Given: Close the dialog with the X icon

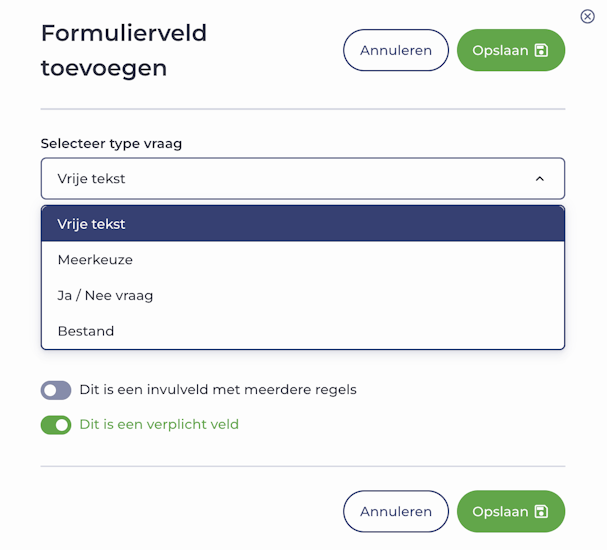Looking at the screenshot, I should [x=587, y=16].
